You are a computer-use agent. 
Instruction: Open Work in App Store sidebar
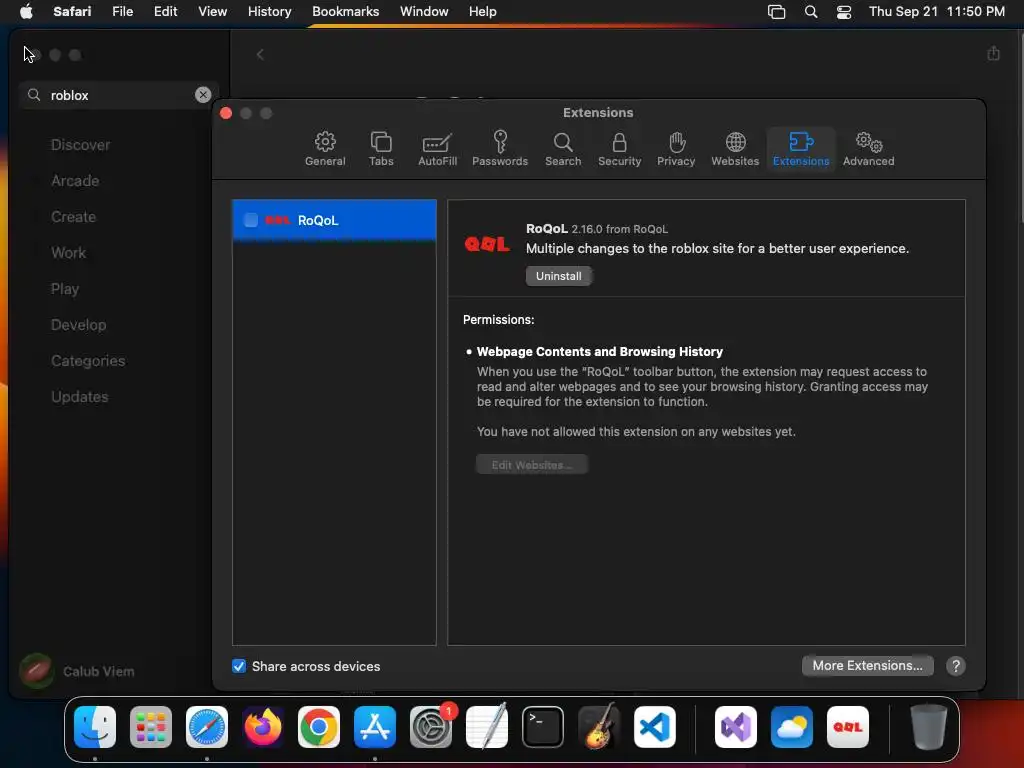[69, 253]
